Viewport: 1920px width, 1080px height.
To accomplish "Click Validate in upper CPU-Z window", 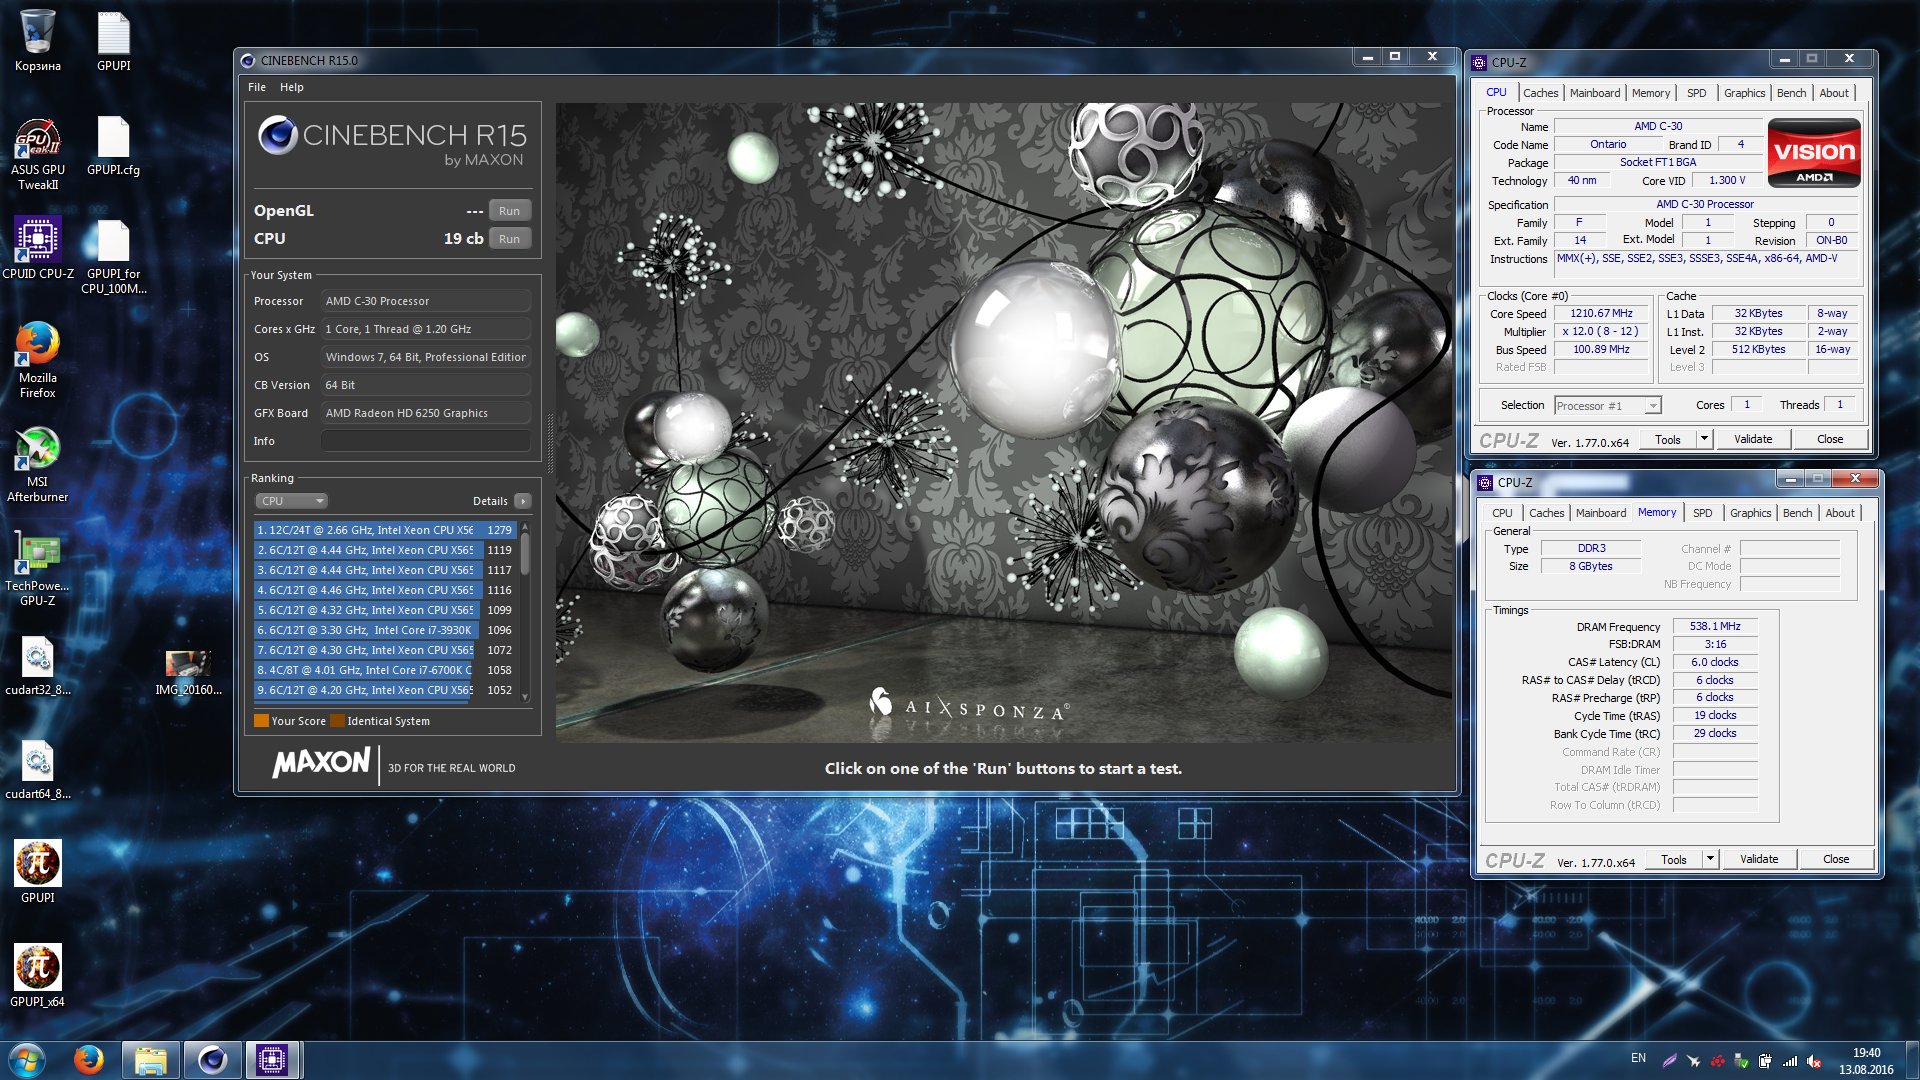I will click(1753, 439).
